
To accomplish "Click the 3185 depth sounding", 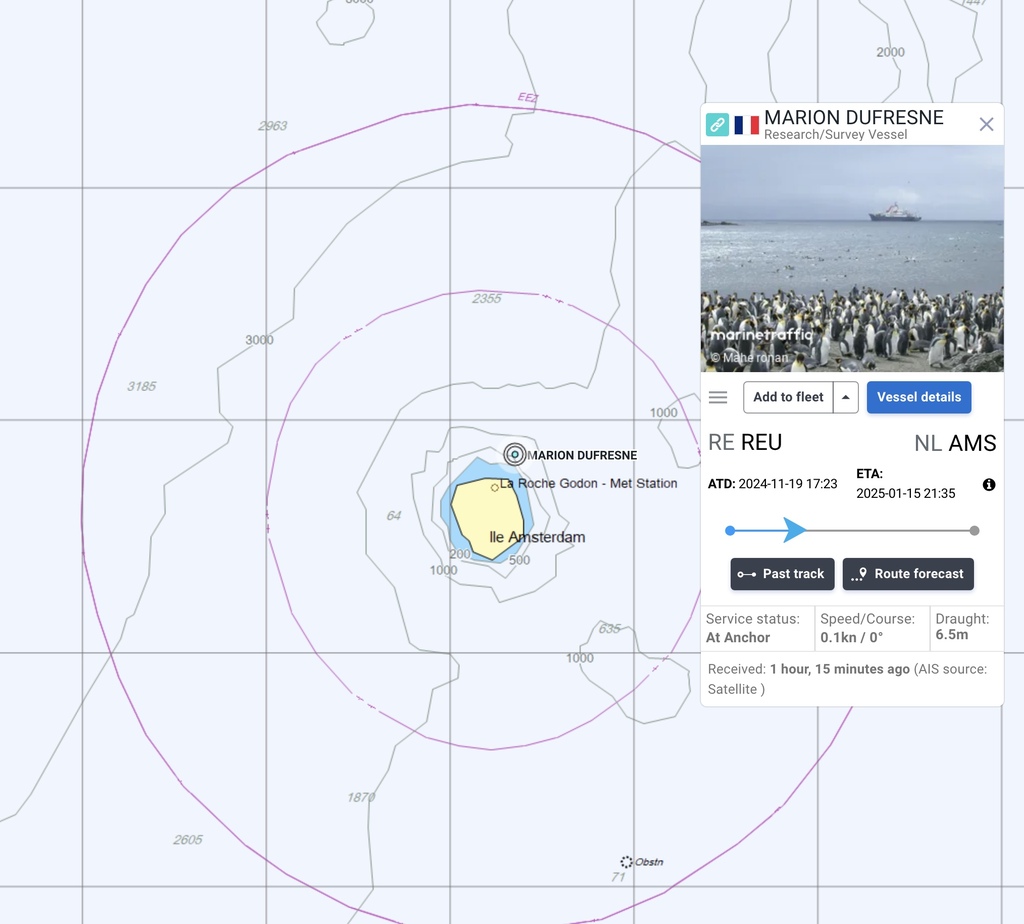I will [142, 386].
